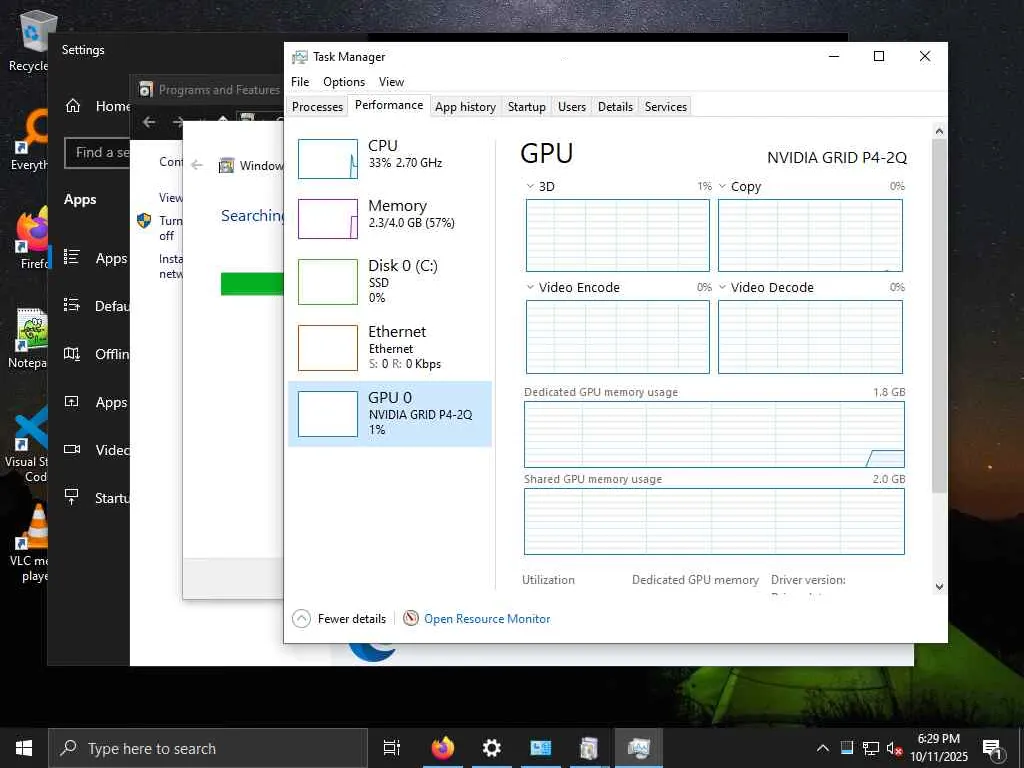Open Task View from the taskbar

(x=391, y=748)
